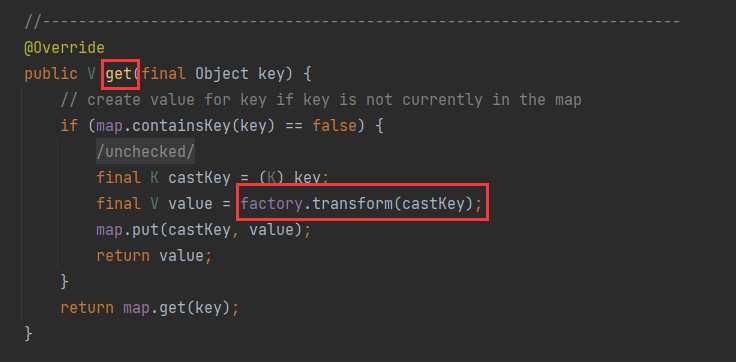
Task: Click the public keyword
Action: point(51,74)
